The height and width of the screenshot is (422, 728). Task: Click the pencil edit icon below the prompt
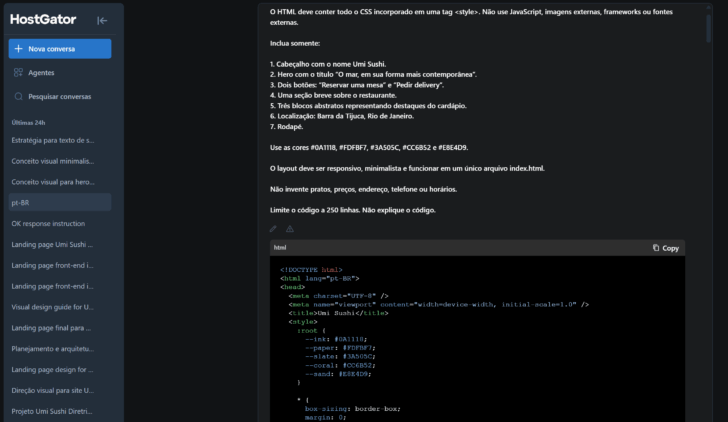[273, 229]
